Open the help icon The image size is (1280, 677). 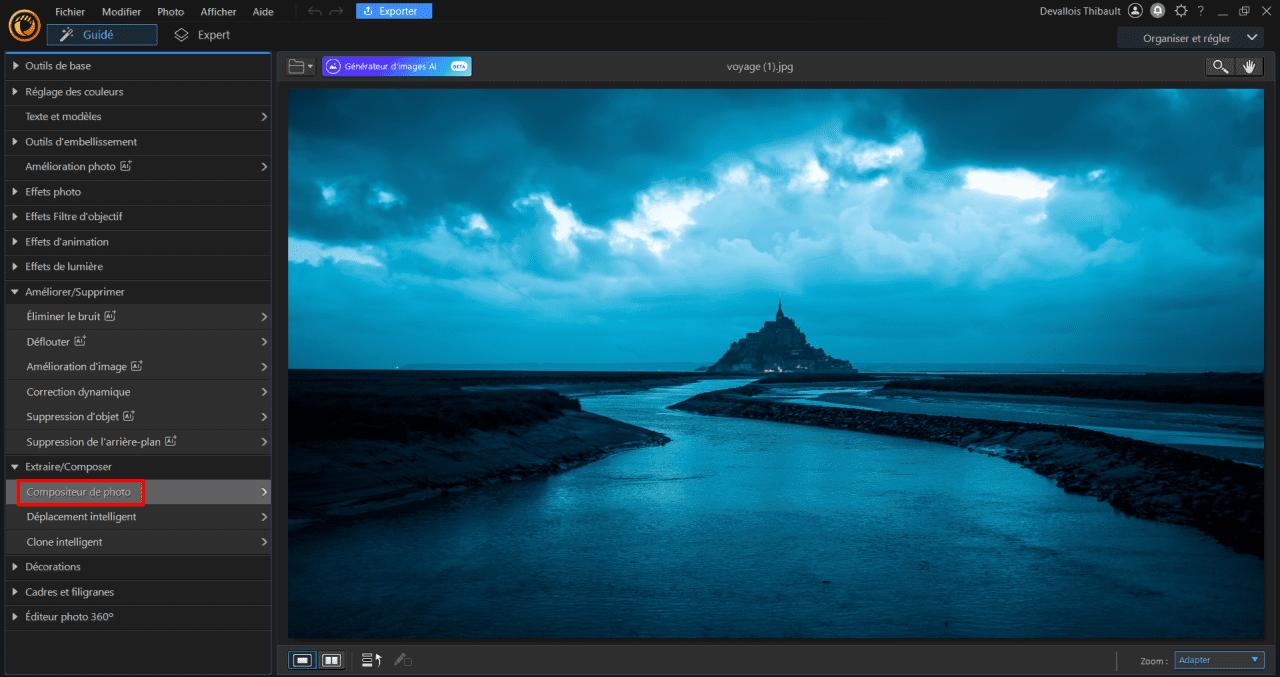[1201, 11]
